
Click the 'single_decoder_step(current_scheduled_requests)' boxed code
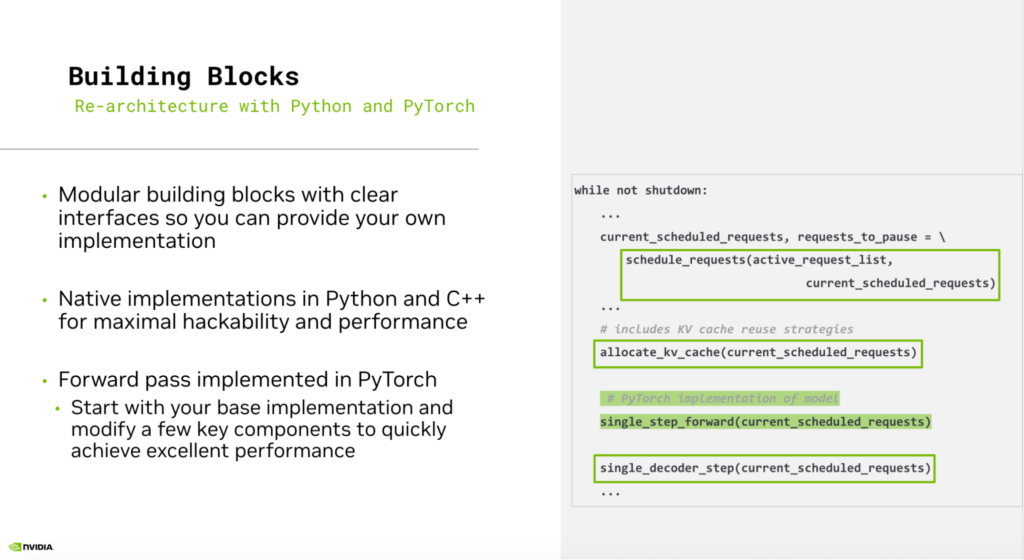point(765,468)
